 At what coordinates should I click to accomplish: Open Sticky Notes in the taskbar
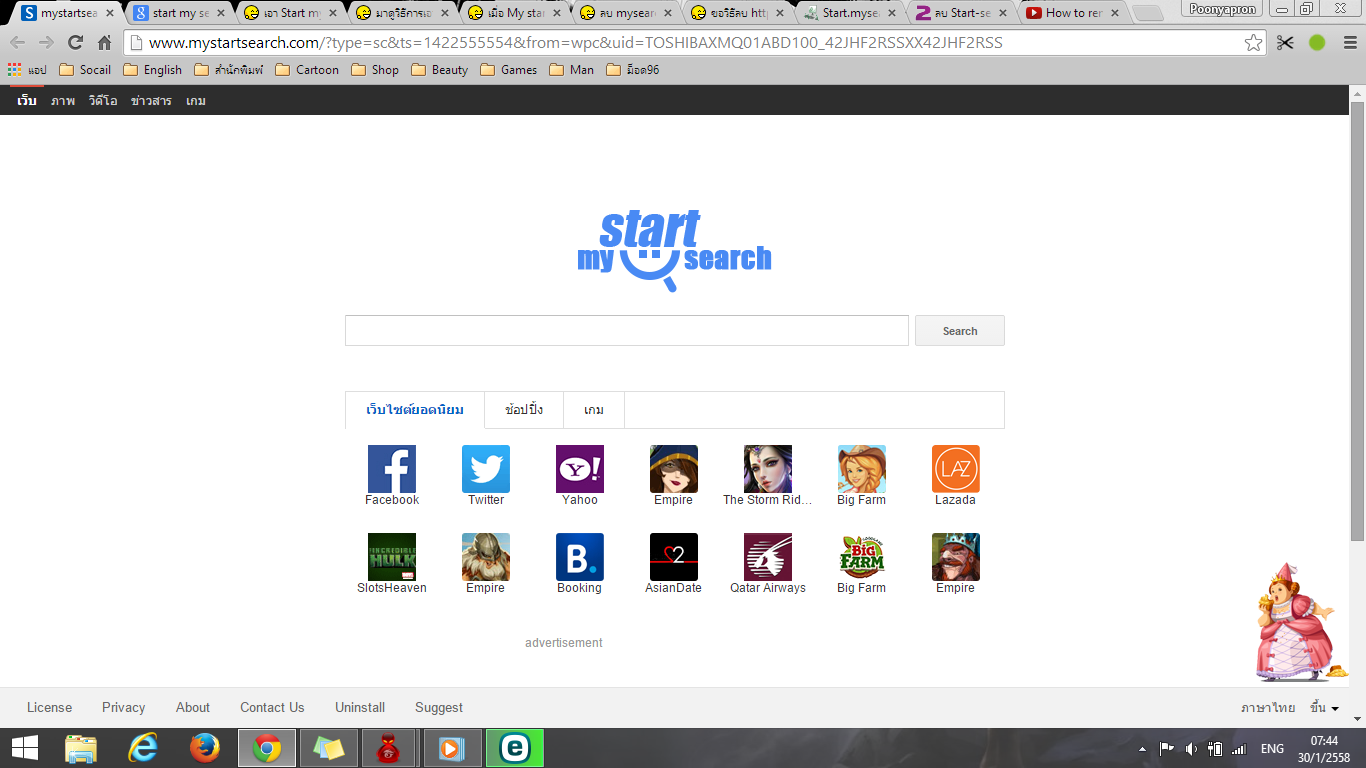coord(329,748)
